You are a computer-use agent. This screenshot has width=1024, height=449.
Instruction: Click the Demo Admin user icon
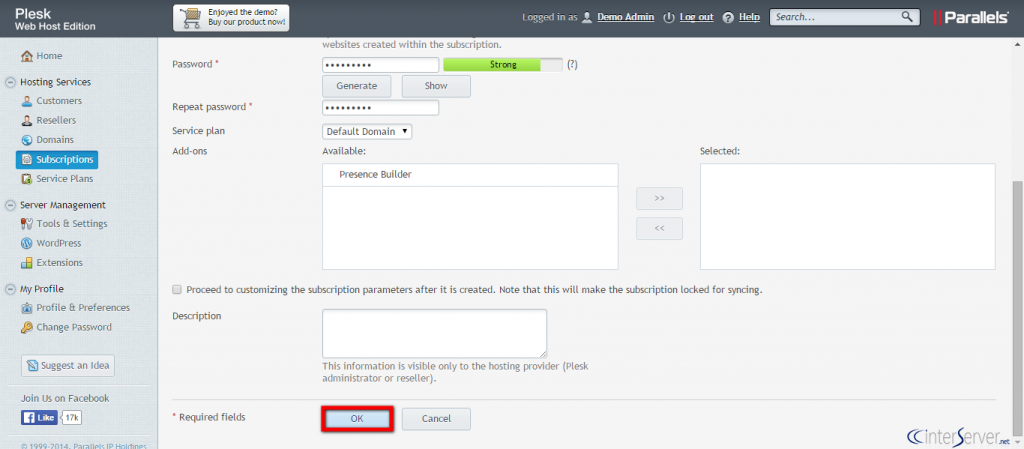click(587, 18)
